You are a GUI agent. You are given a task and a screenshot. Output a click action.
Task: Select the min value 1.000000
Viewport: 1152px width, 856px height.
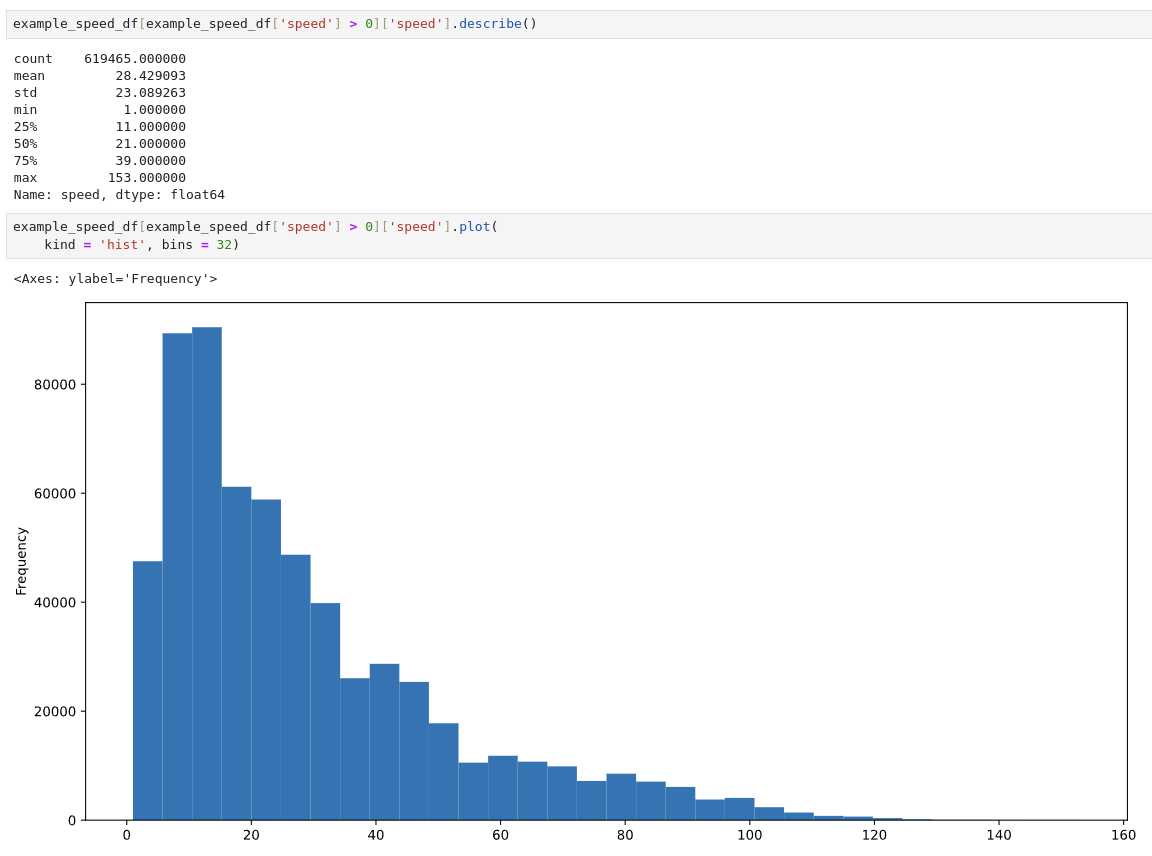[x=154, y=109]
